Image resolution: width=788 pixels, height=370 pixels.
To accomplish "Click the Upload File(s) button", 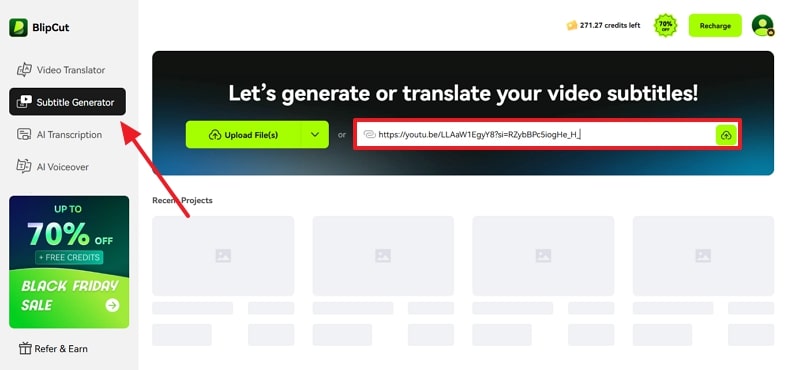I will (243, 135).
